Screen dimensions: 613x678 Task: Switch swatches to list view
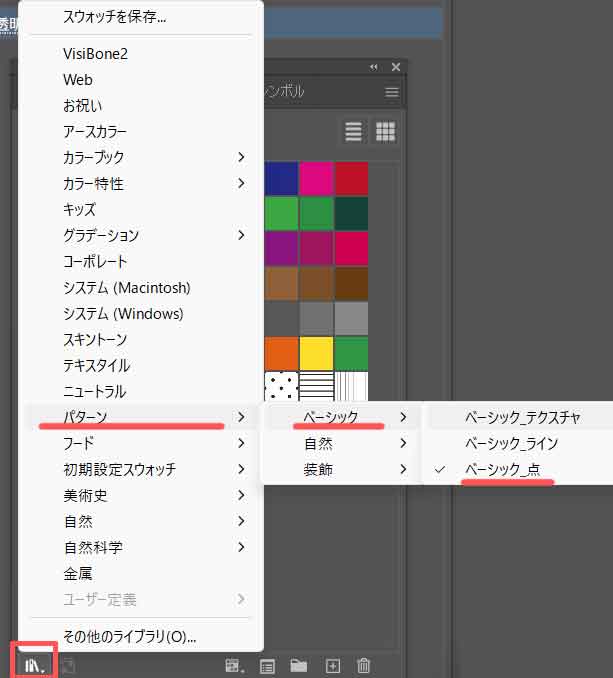pos(353,131)
